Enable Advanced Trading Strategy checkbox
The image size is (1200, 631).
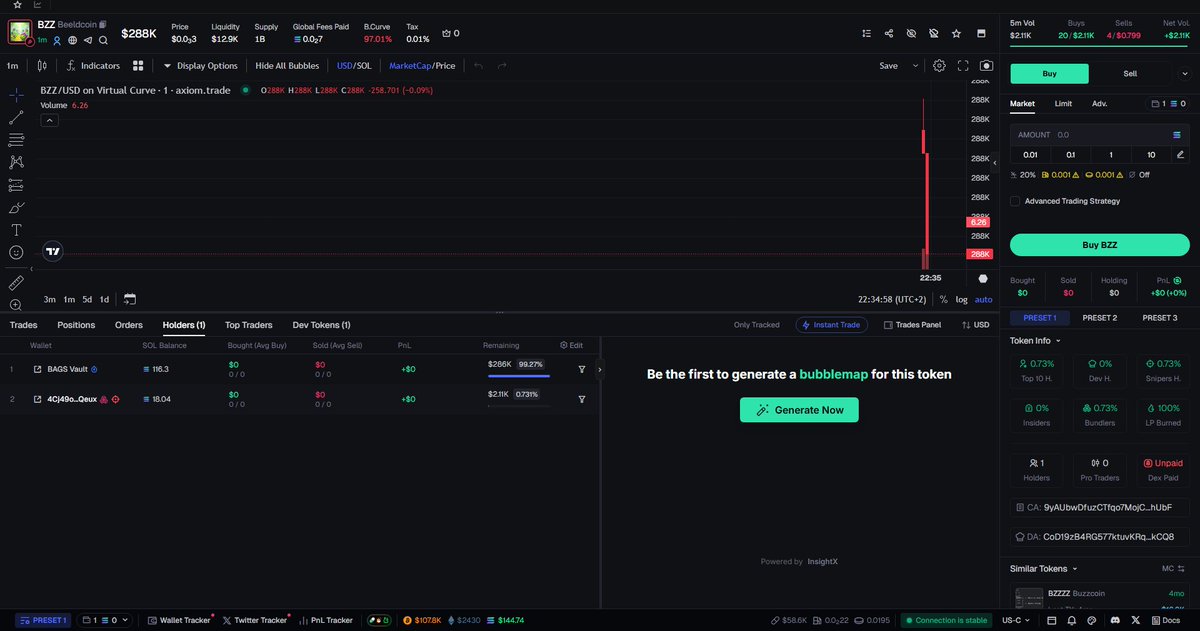(1015, 201)
